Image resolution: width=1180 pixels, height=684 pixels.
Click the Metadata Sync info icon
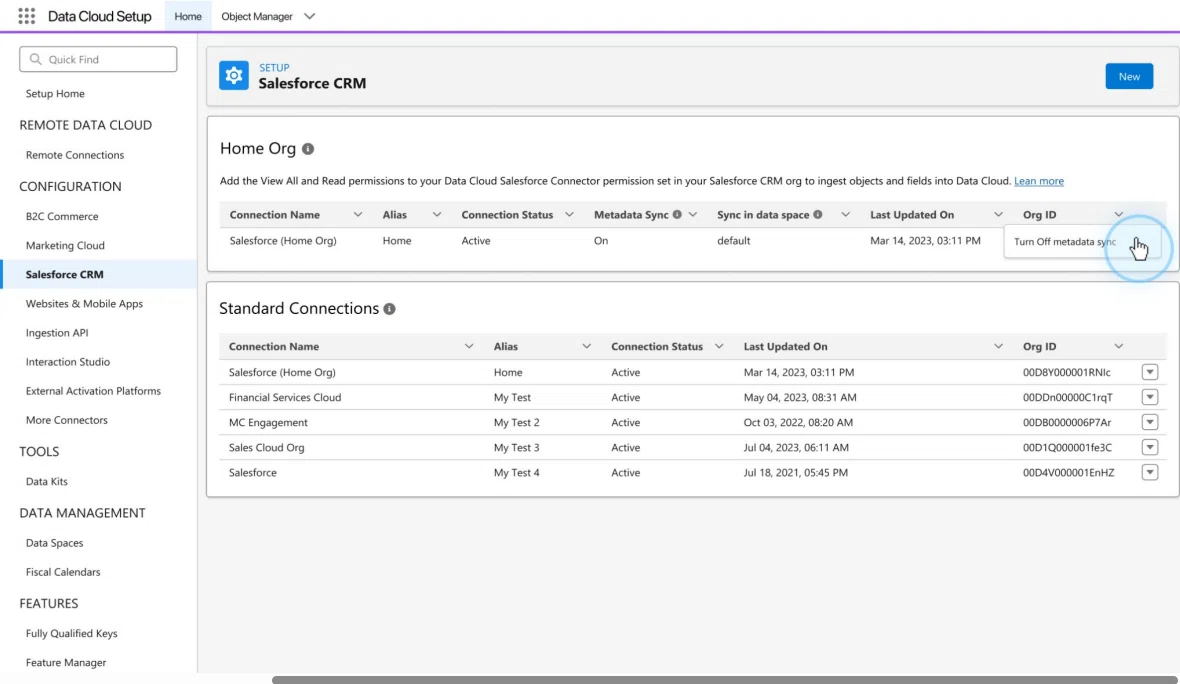677,214
